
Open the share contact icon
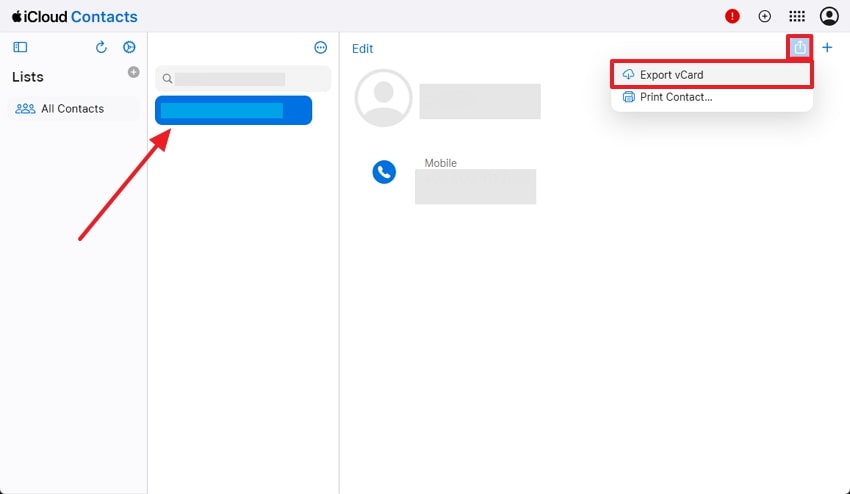[x=800, y=47]
